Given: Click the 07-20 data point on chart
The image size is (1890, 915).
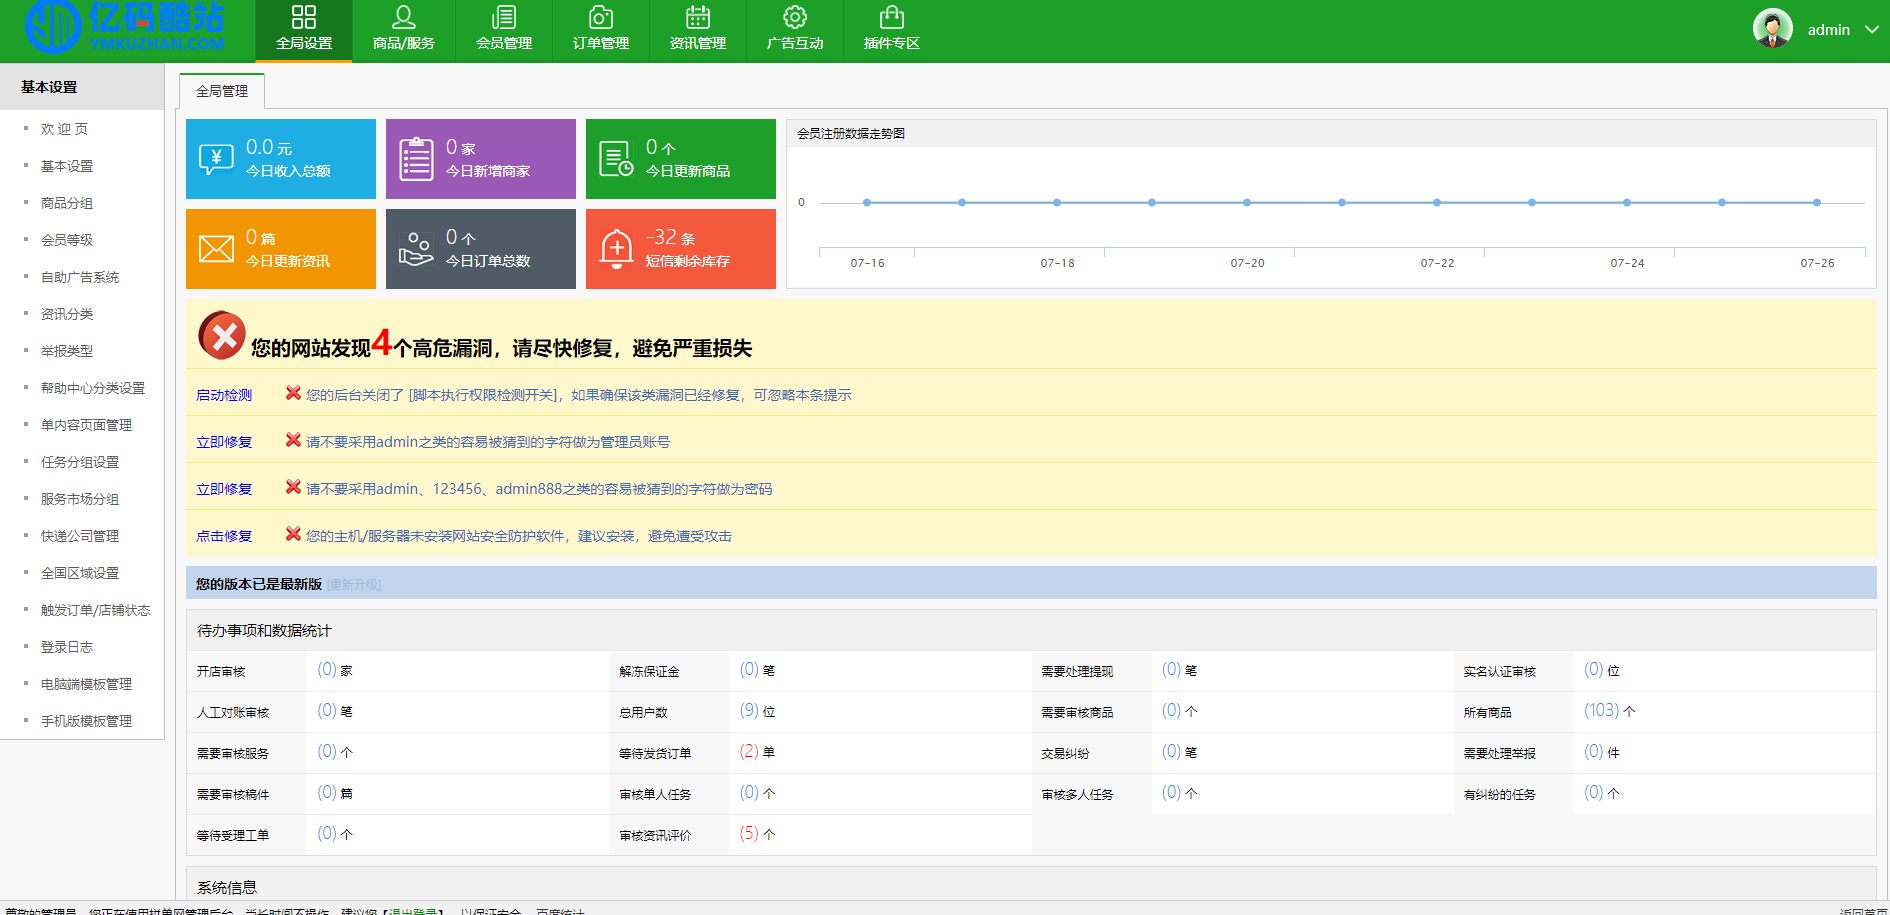Looking at the screenshot, I should pyautogui.click(x=1246, y=203).
